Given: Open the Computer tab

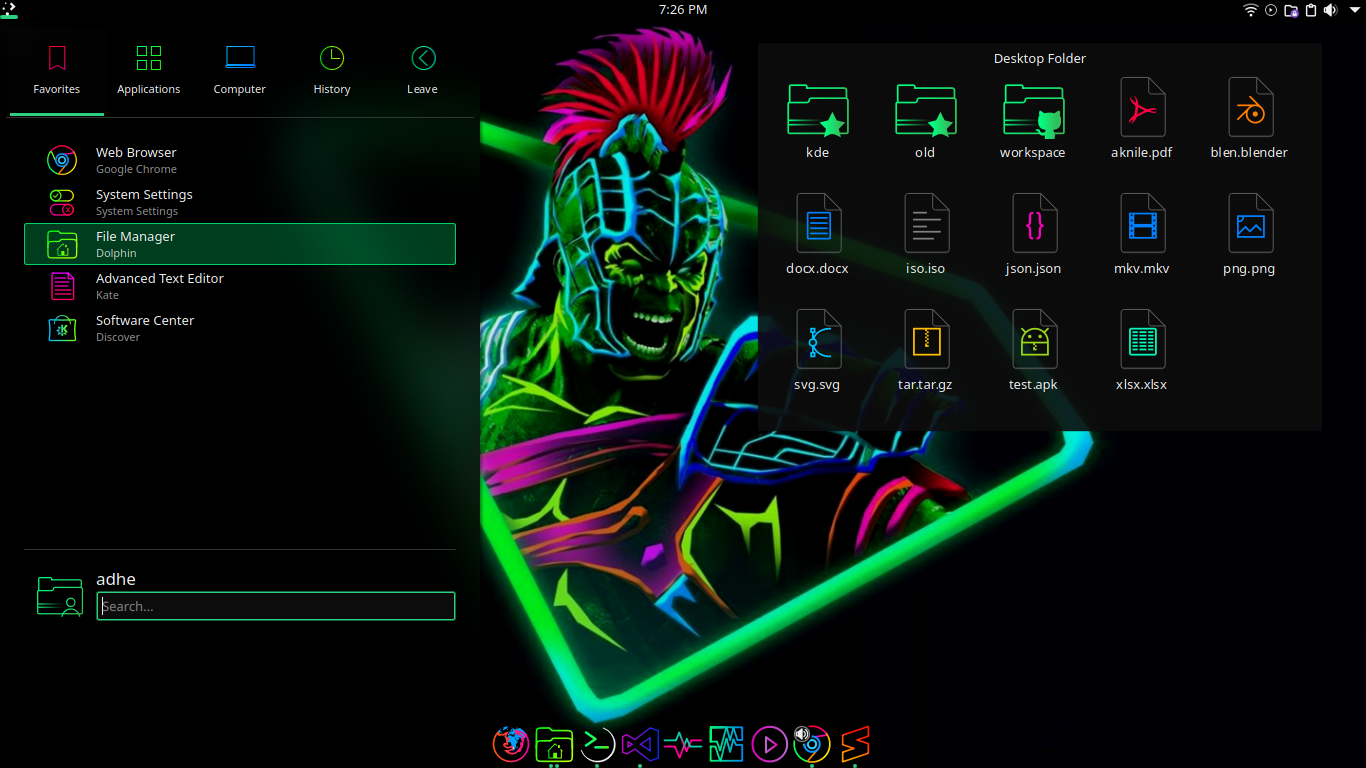Looking at the screenshot, I should click(240, 70).
